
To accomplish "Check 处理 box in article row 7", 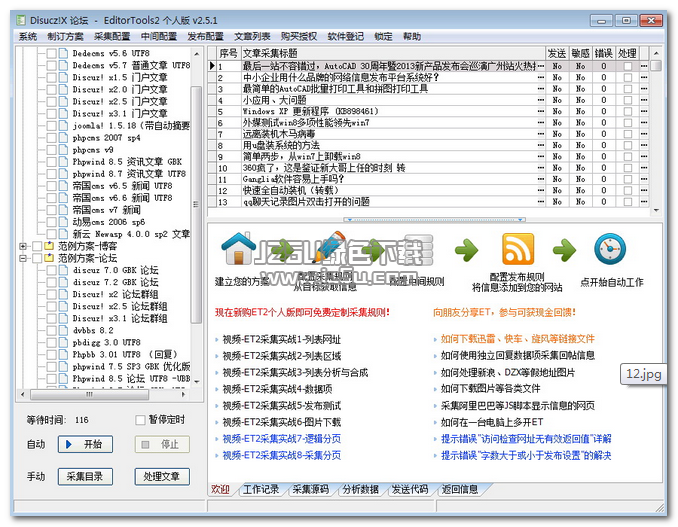I will point(627,134).
